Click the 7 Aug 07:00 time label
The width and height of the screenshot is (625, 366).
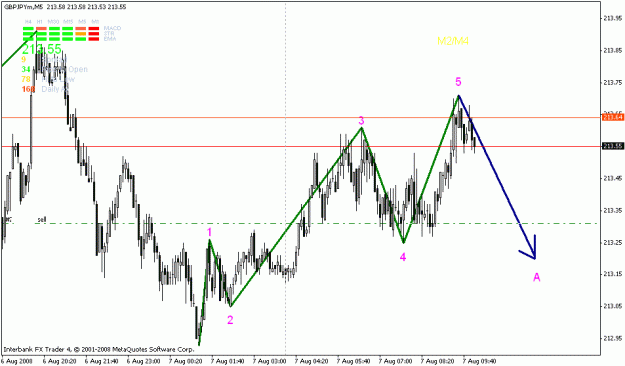[395, 361]
